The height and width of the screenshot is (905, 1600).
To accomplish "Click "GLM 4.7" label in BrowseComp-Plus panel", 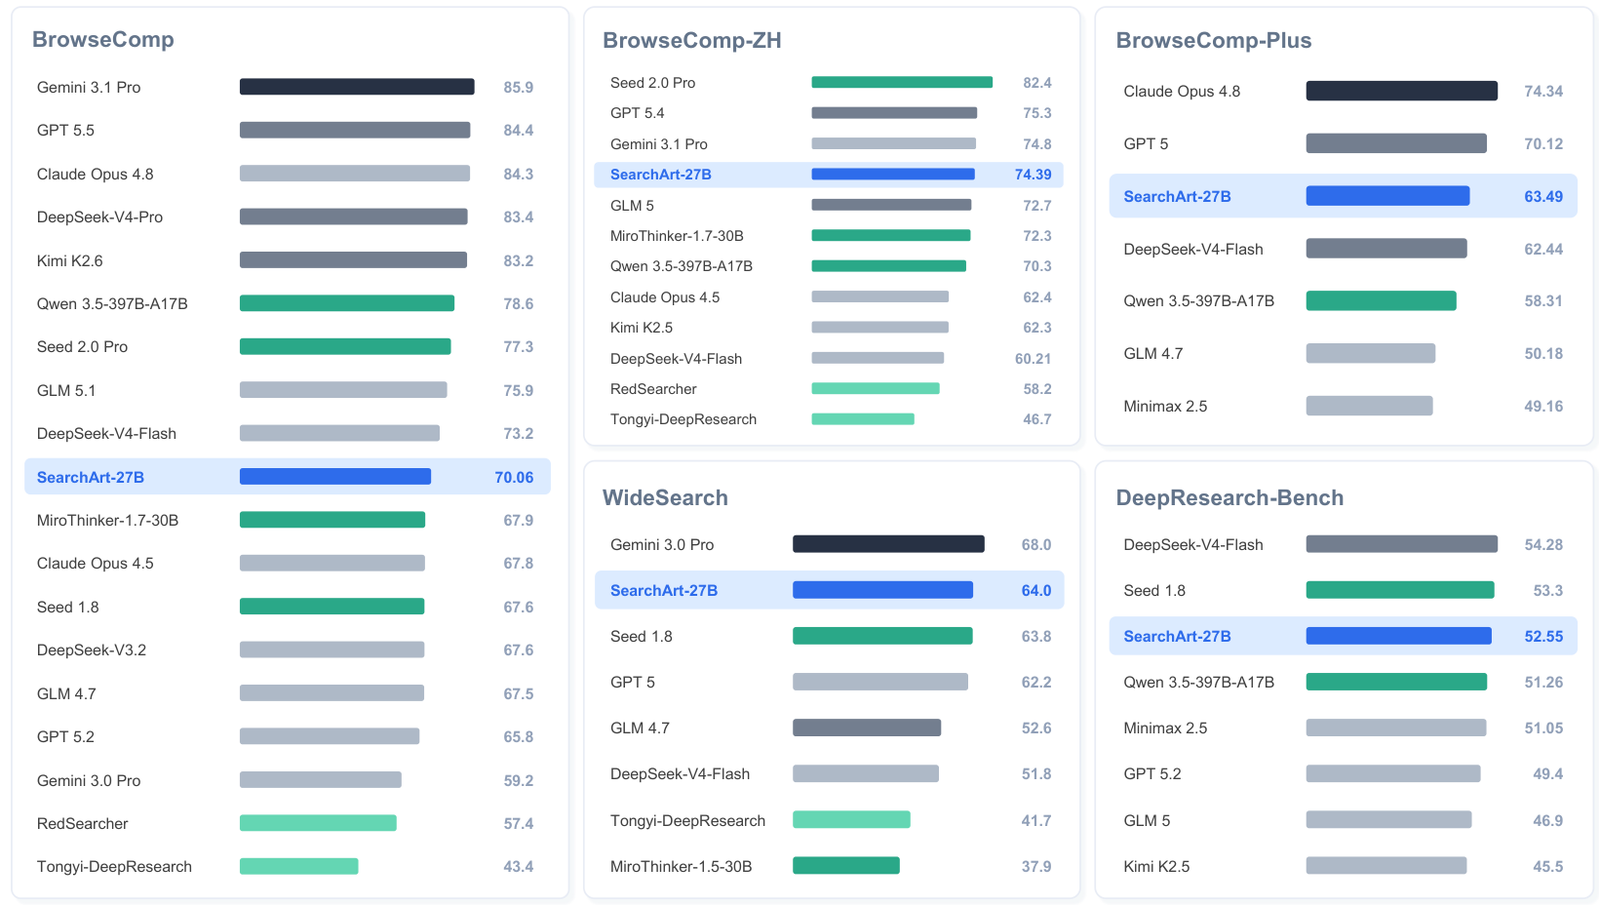I will pos(1153,353).
